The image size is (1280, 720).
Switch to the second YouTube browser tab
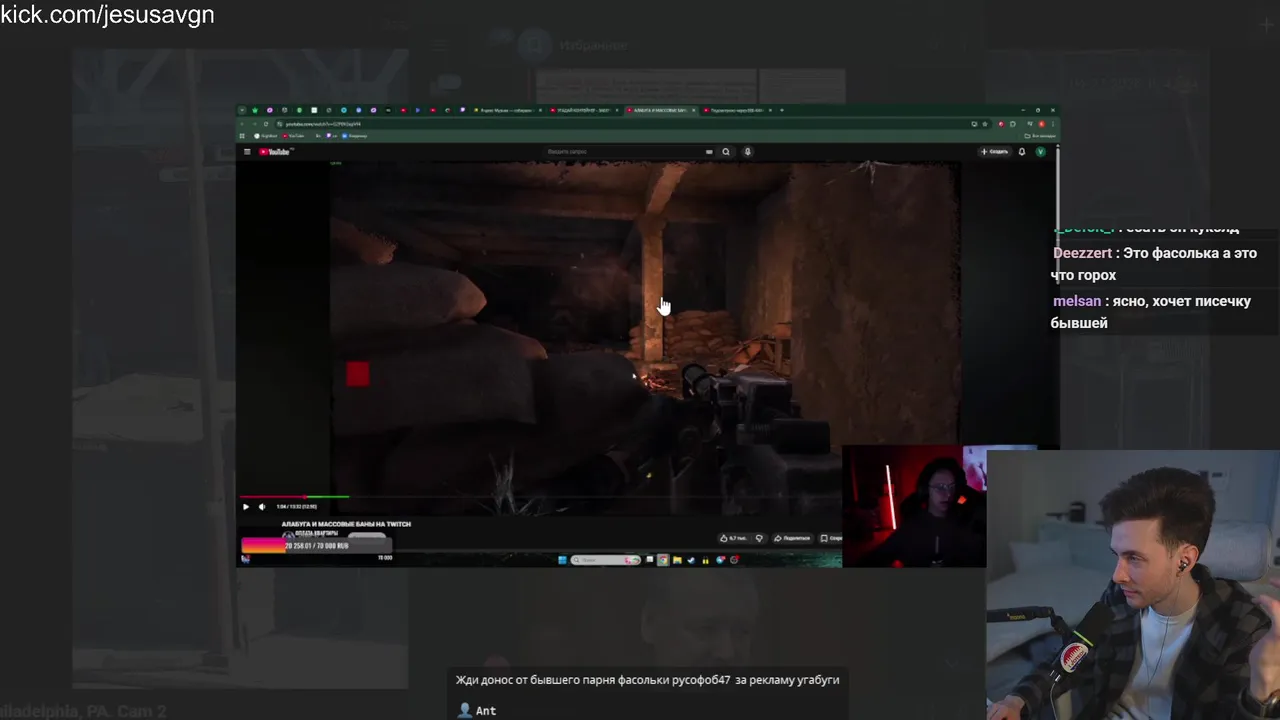[x=584, y=110]
